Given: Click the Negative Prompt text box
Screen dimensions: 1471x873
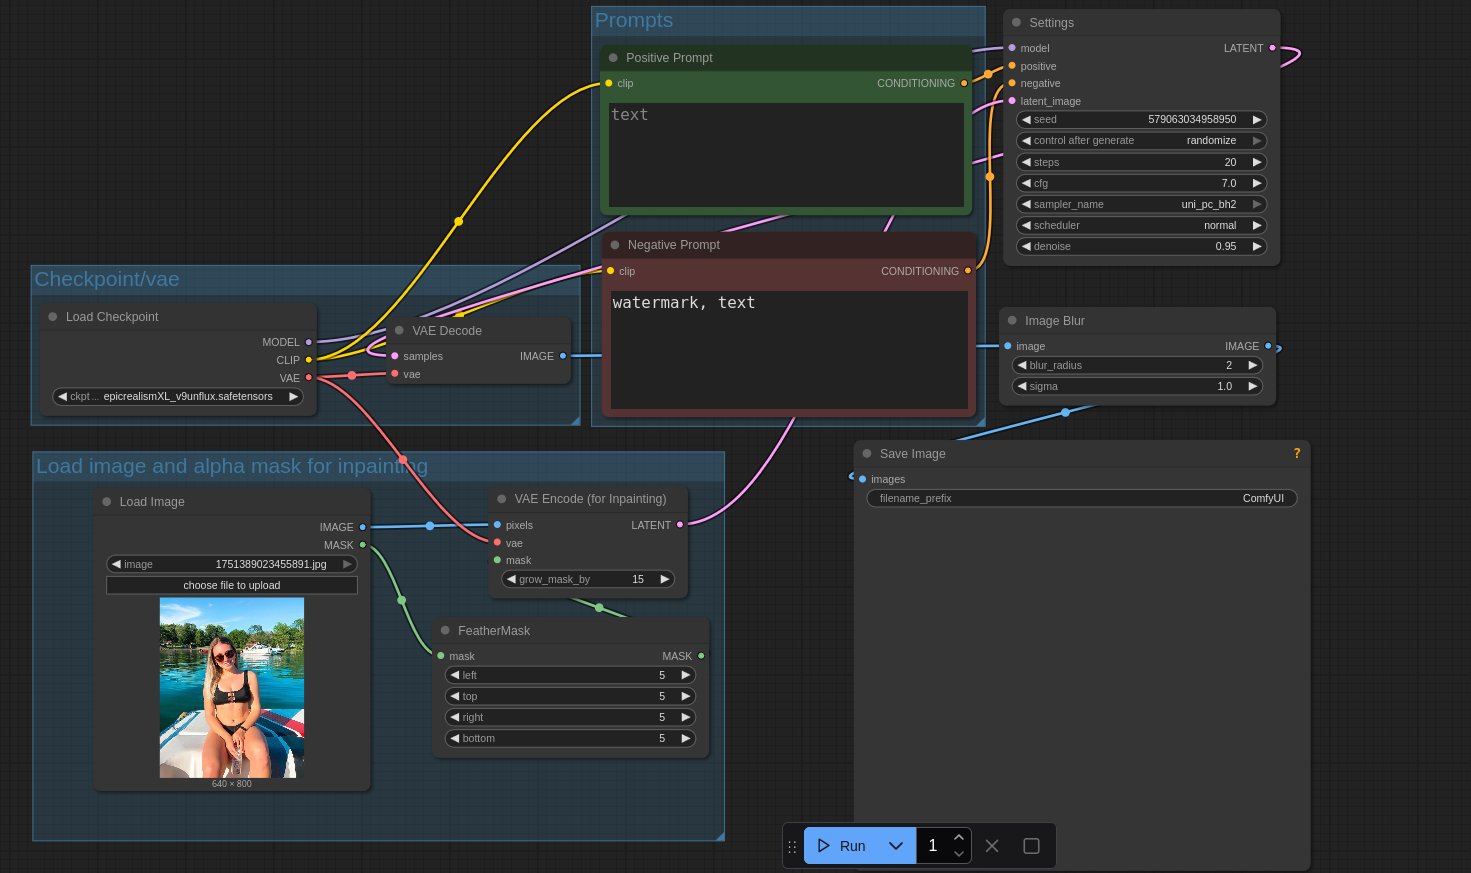Looking at the screenshot, I should click(789, 350).
